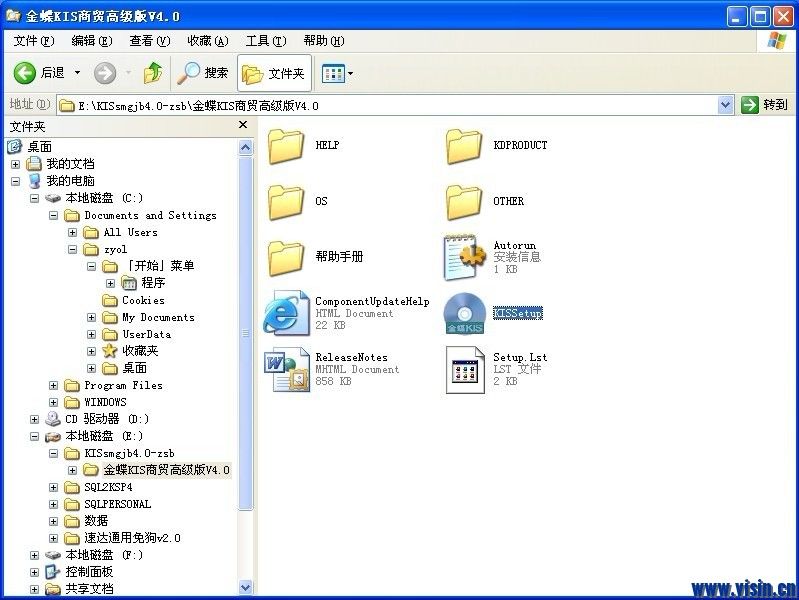Open the 查看(V) menu
799x600 pixels.
(149, 41)
